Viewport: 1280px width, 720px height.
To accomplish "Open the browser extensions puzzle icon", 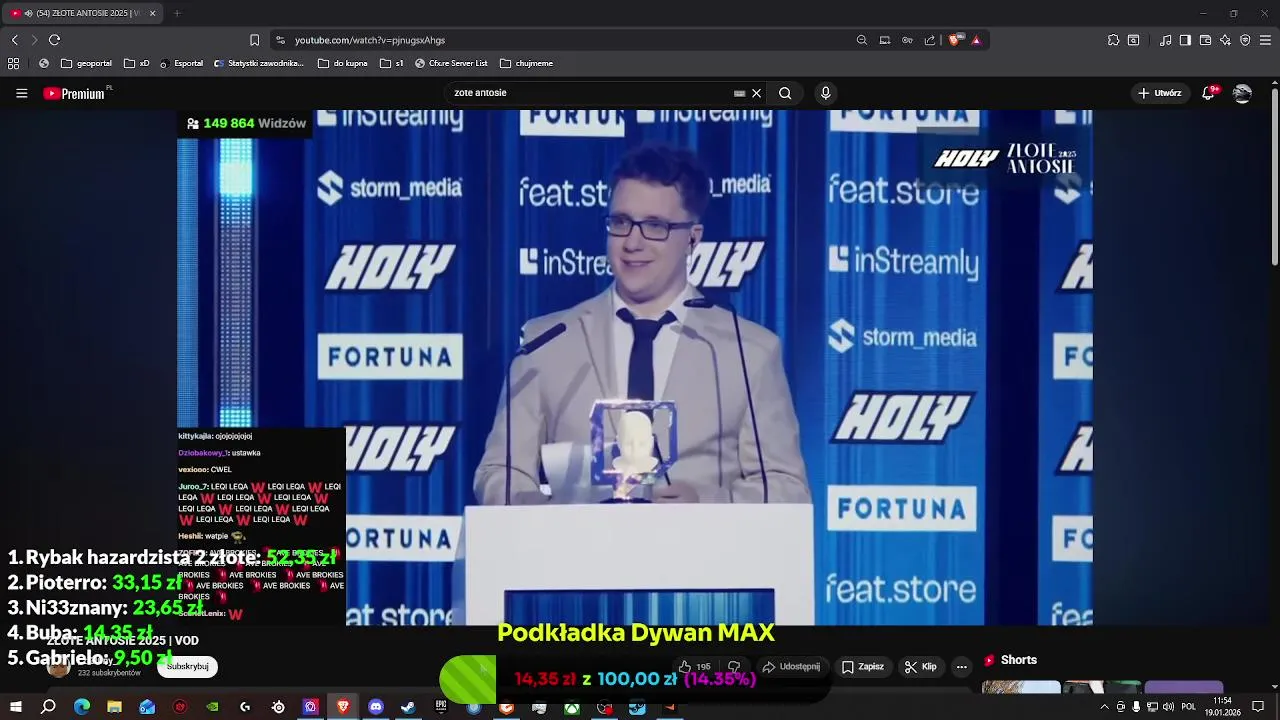I will [x=1113, y=40].
